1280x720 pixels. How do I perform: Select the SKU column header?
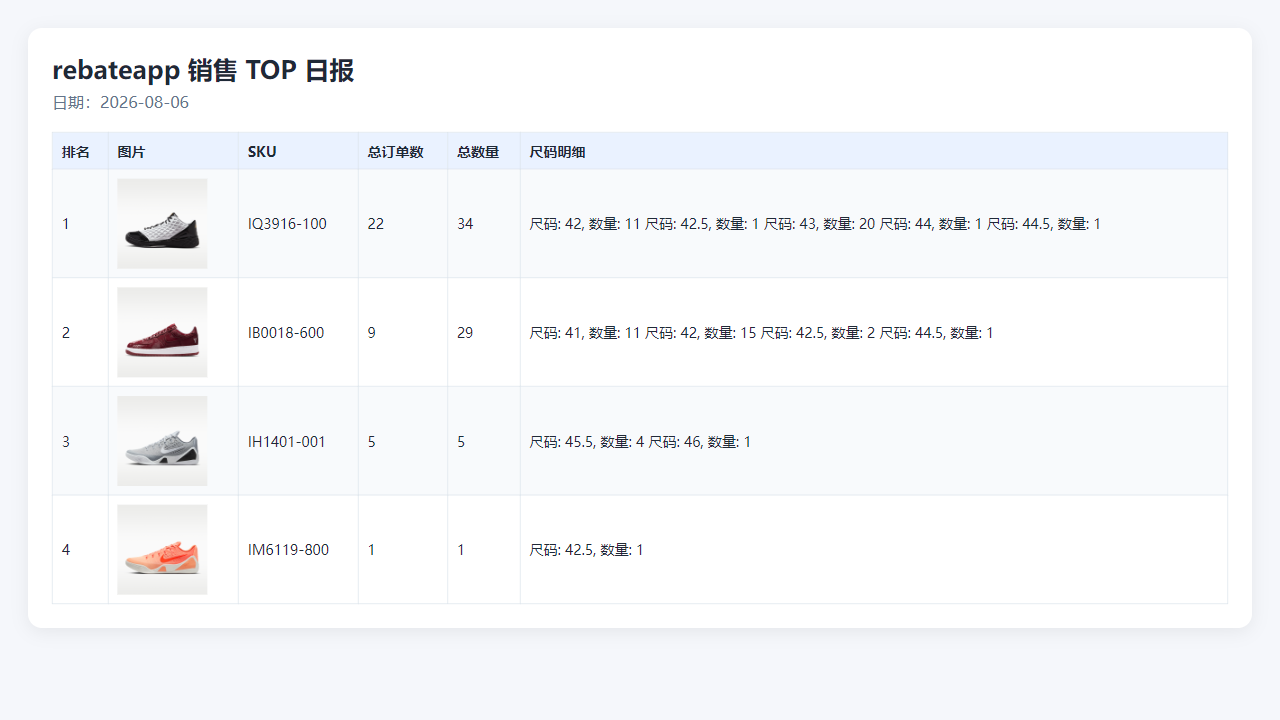pyautogui.click(x=262, y=152)
